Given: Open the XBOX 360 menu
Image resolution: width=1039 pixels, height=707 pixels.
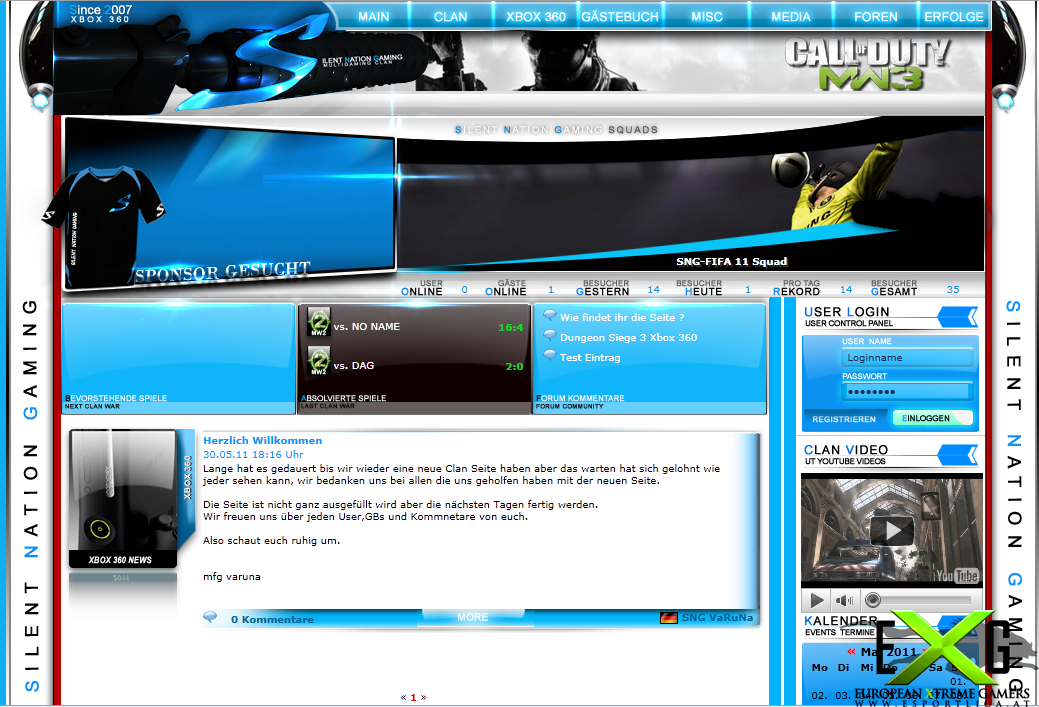Looking at the screenshot, I should 535,17.
